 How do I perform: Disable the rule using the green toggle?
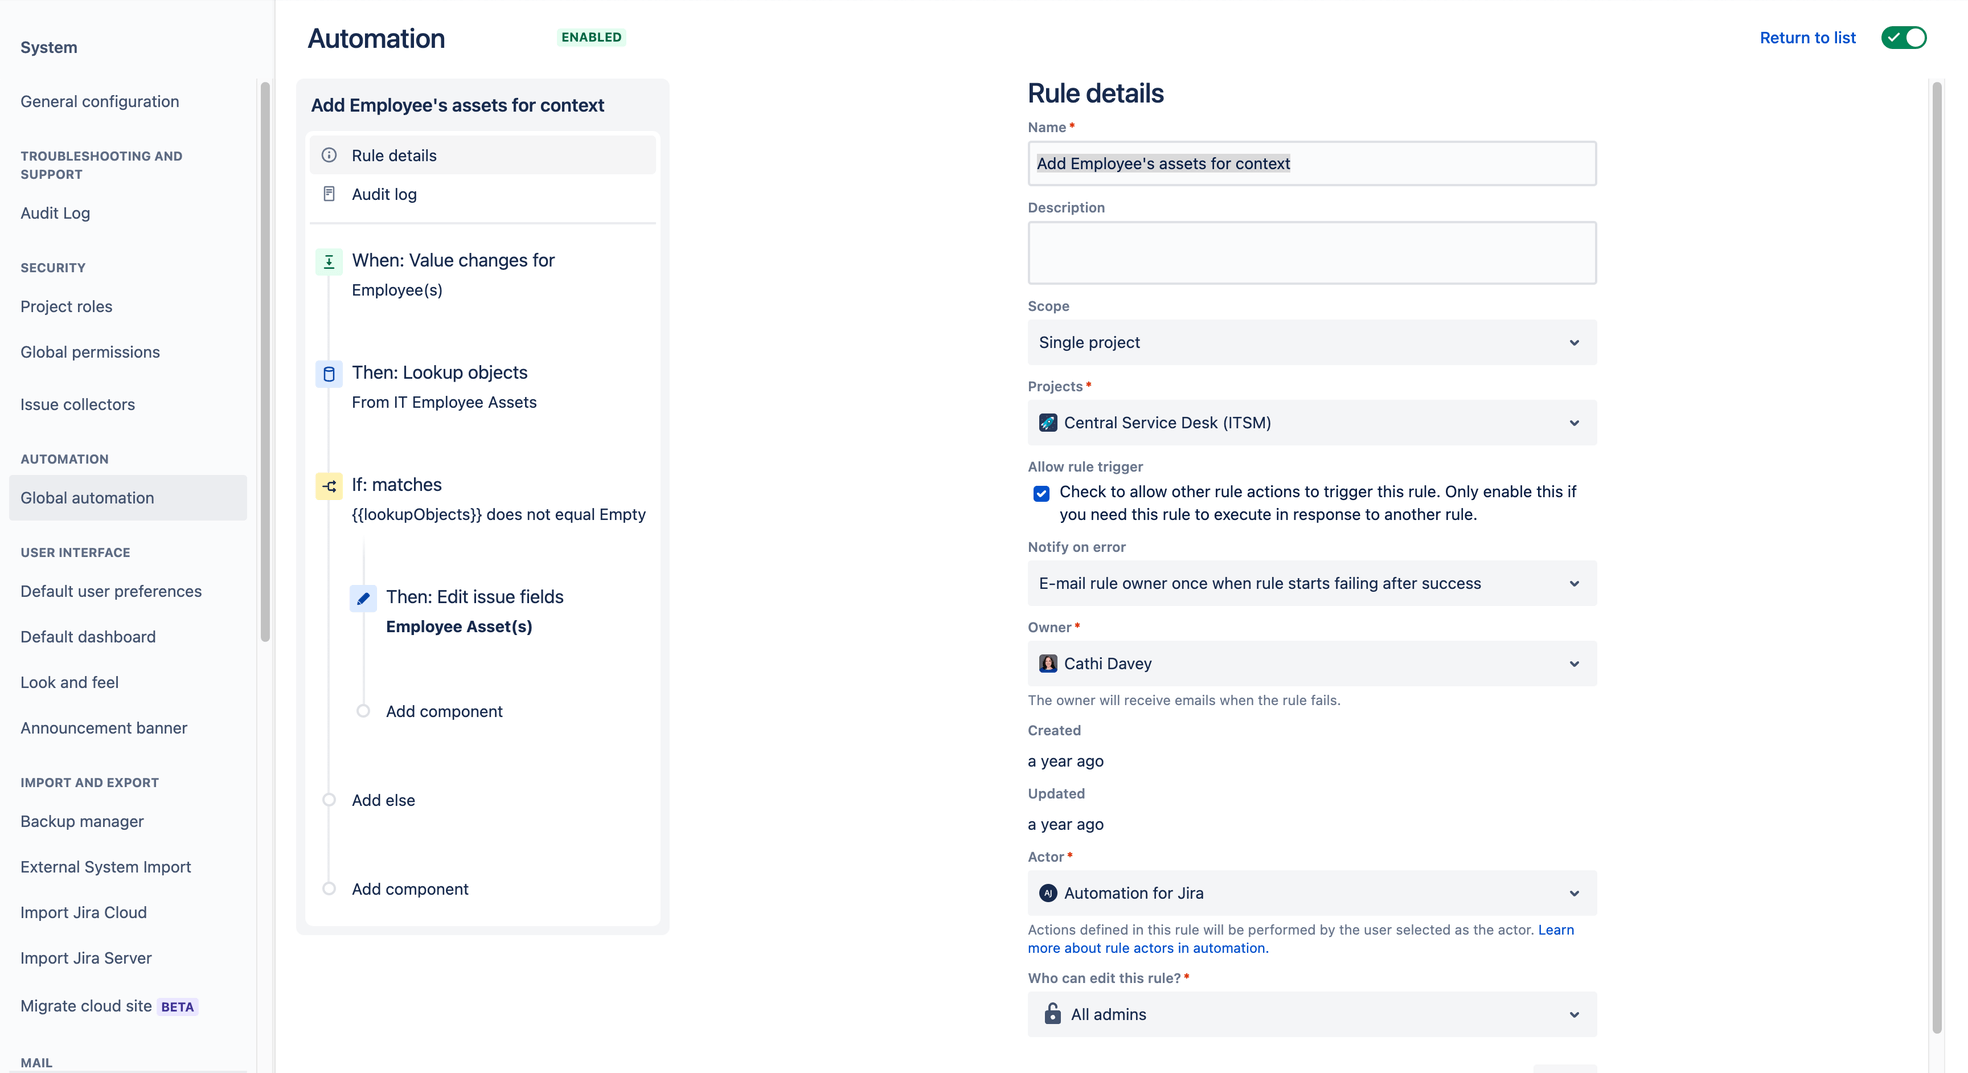pyautogui.click(x=1903, y=37)
